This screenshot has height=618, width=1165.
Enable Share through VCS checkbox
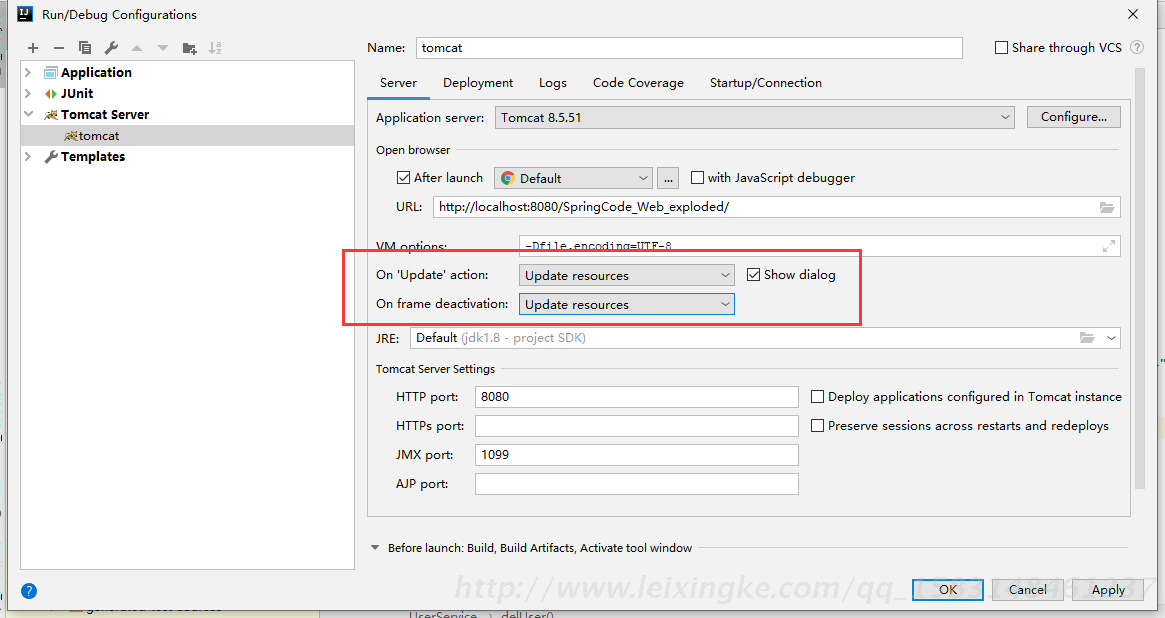pos(1001,48)
